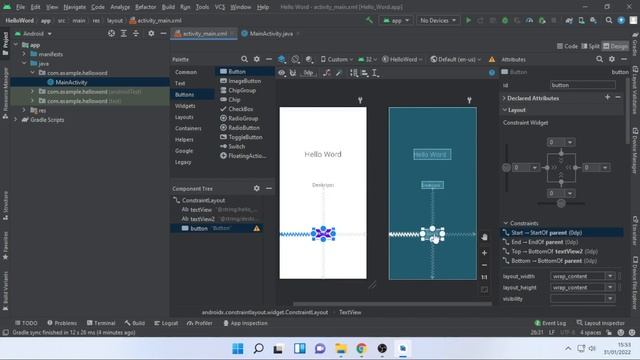640x360 pixels.
Task: Adjust horizontal bias slider in Constraint Widget
Action: click(561, 203)
